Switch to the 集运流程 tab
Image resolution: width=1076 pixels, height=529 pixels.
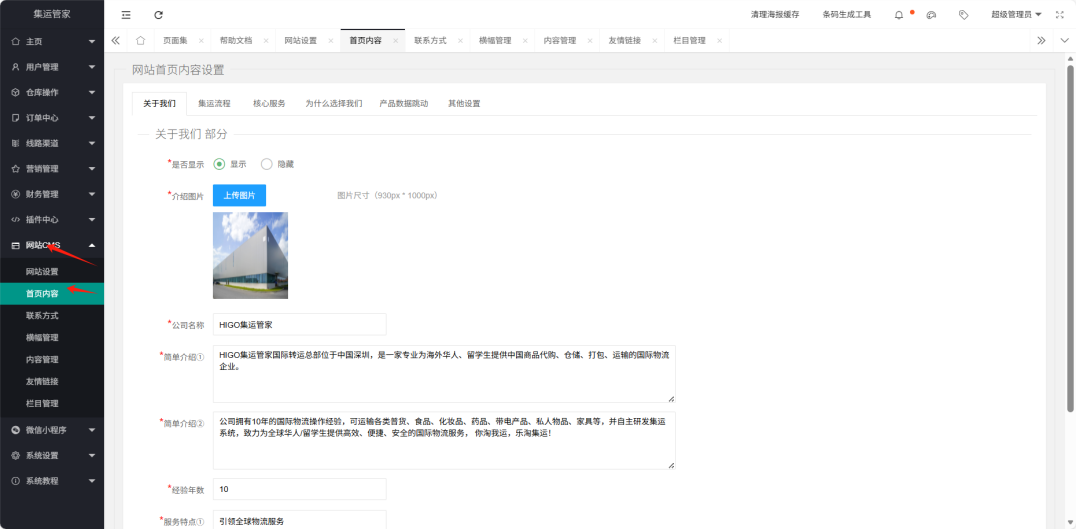tap(214, 104)
